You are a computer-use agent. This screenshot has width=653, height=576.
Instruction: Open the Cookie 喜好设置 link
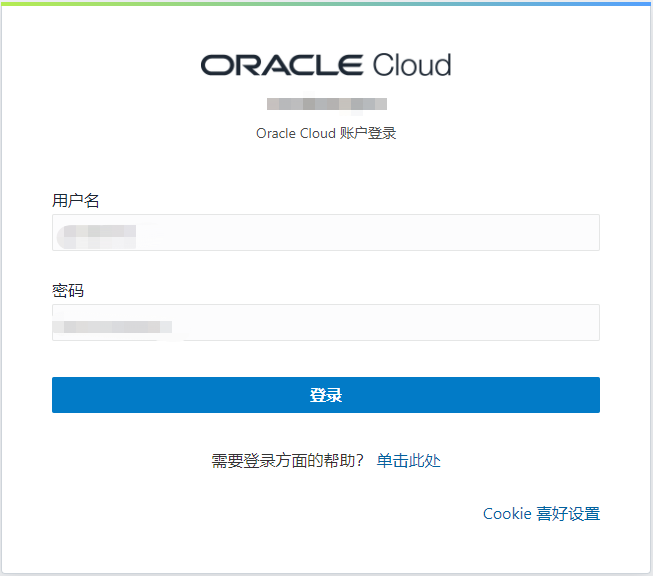(541, 514)
